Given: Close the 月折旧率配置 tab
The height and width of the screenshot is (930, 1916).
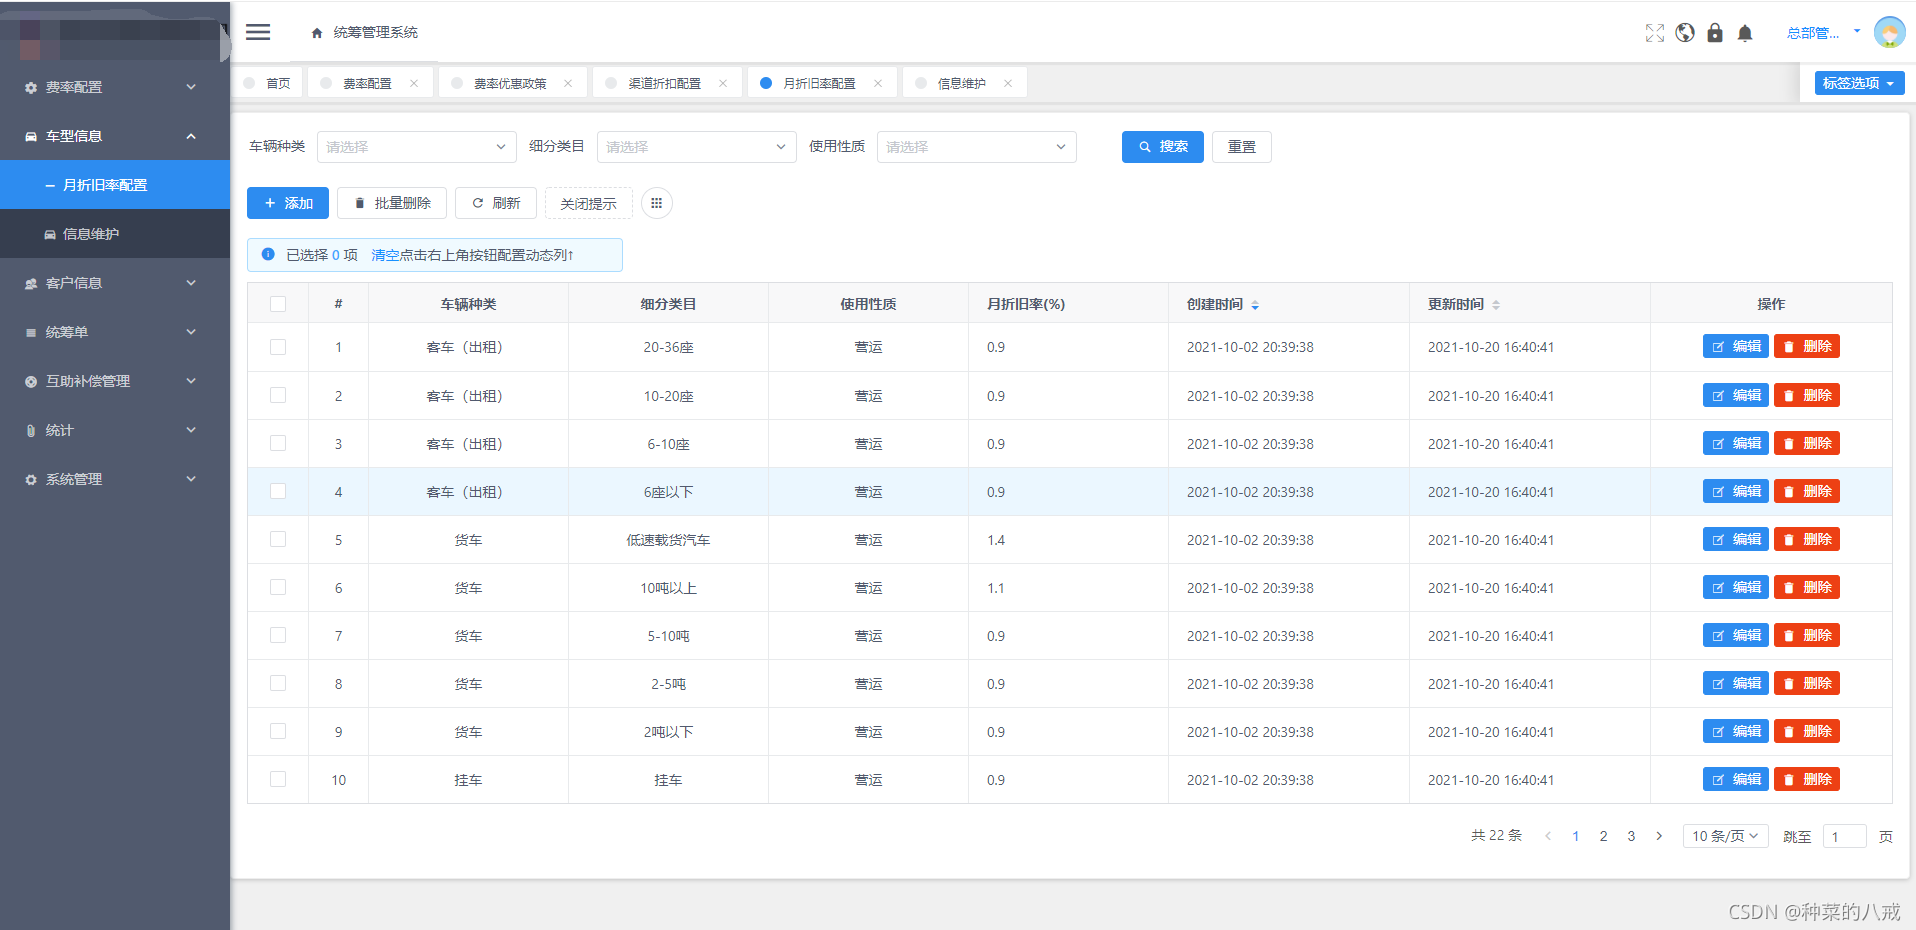Looking at the screenshot, I should coord(878,83).
